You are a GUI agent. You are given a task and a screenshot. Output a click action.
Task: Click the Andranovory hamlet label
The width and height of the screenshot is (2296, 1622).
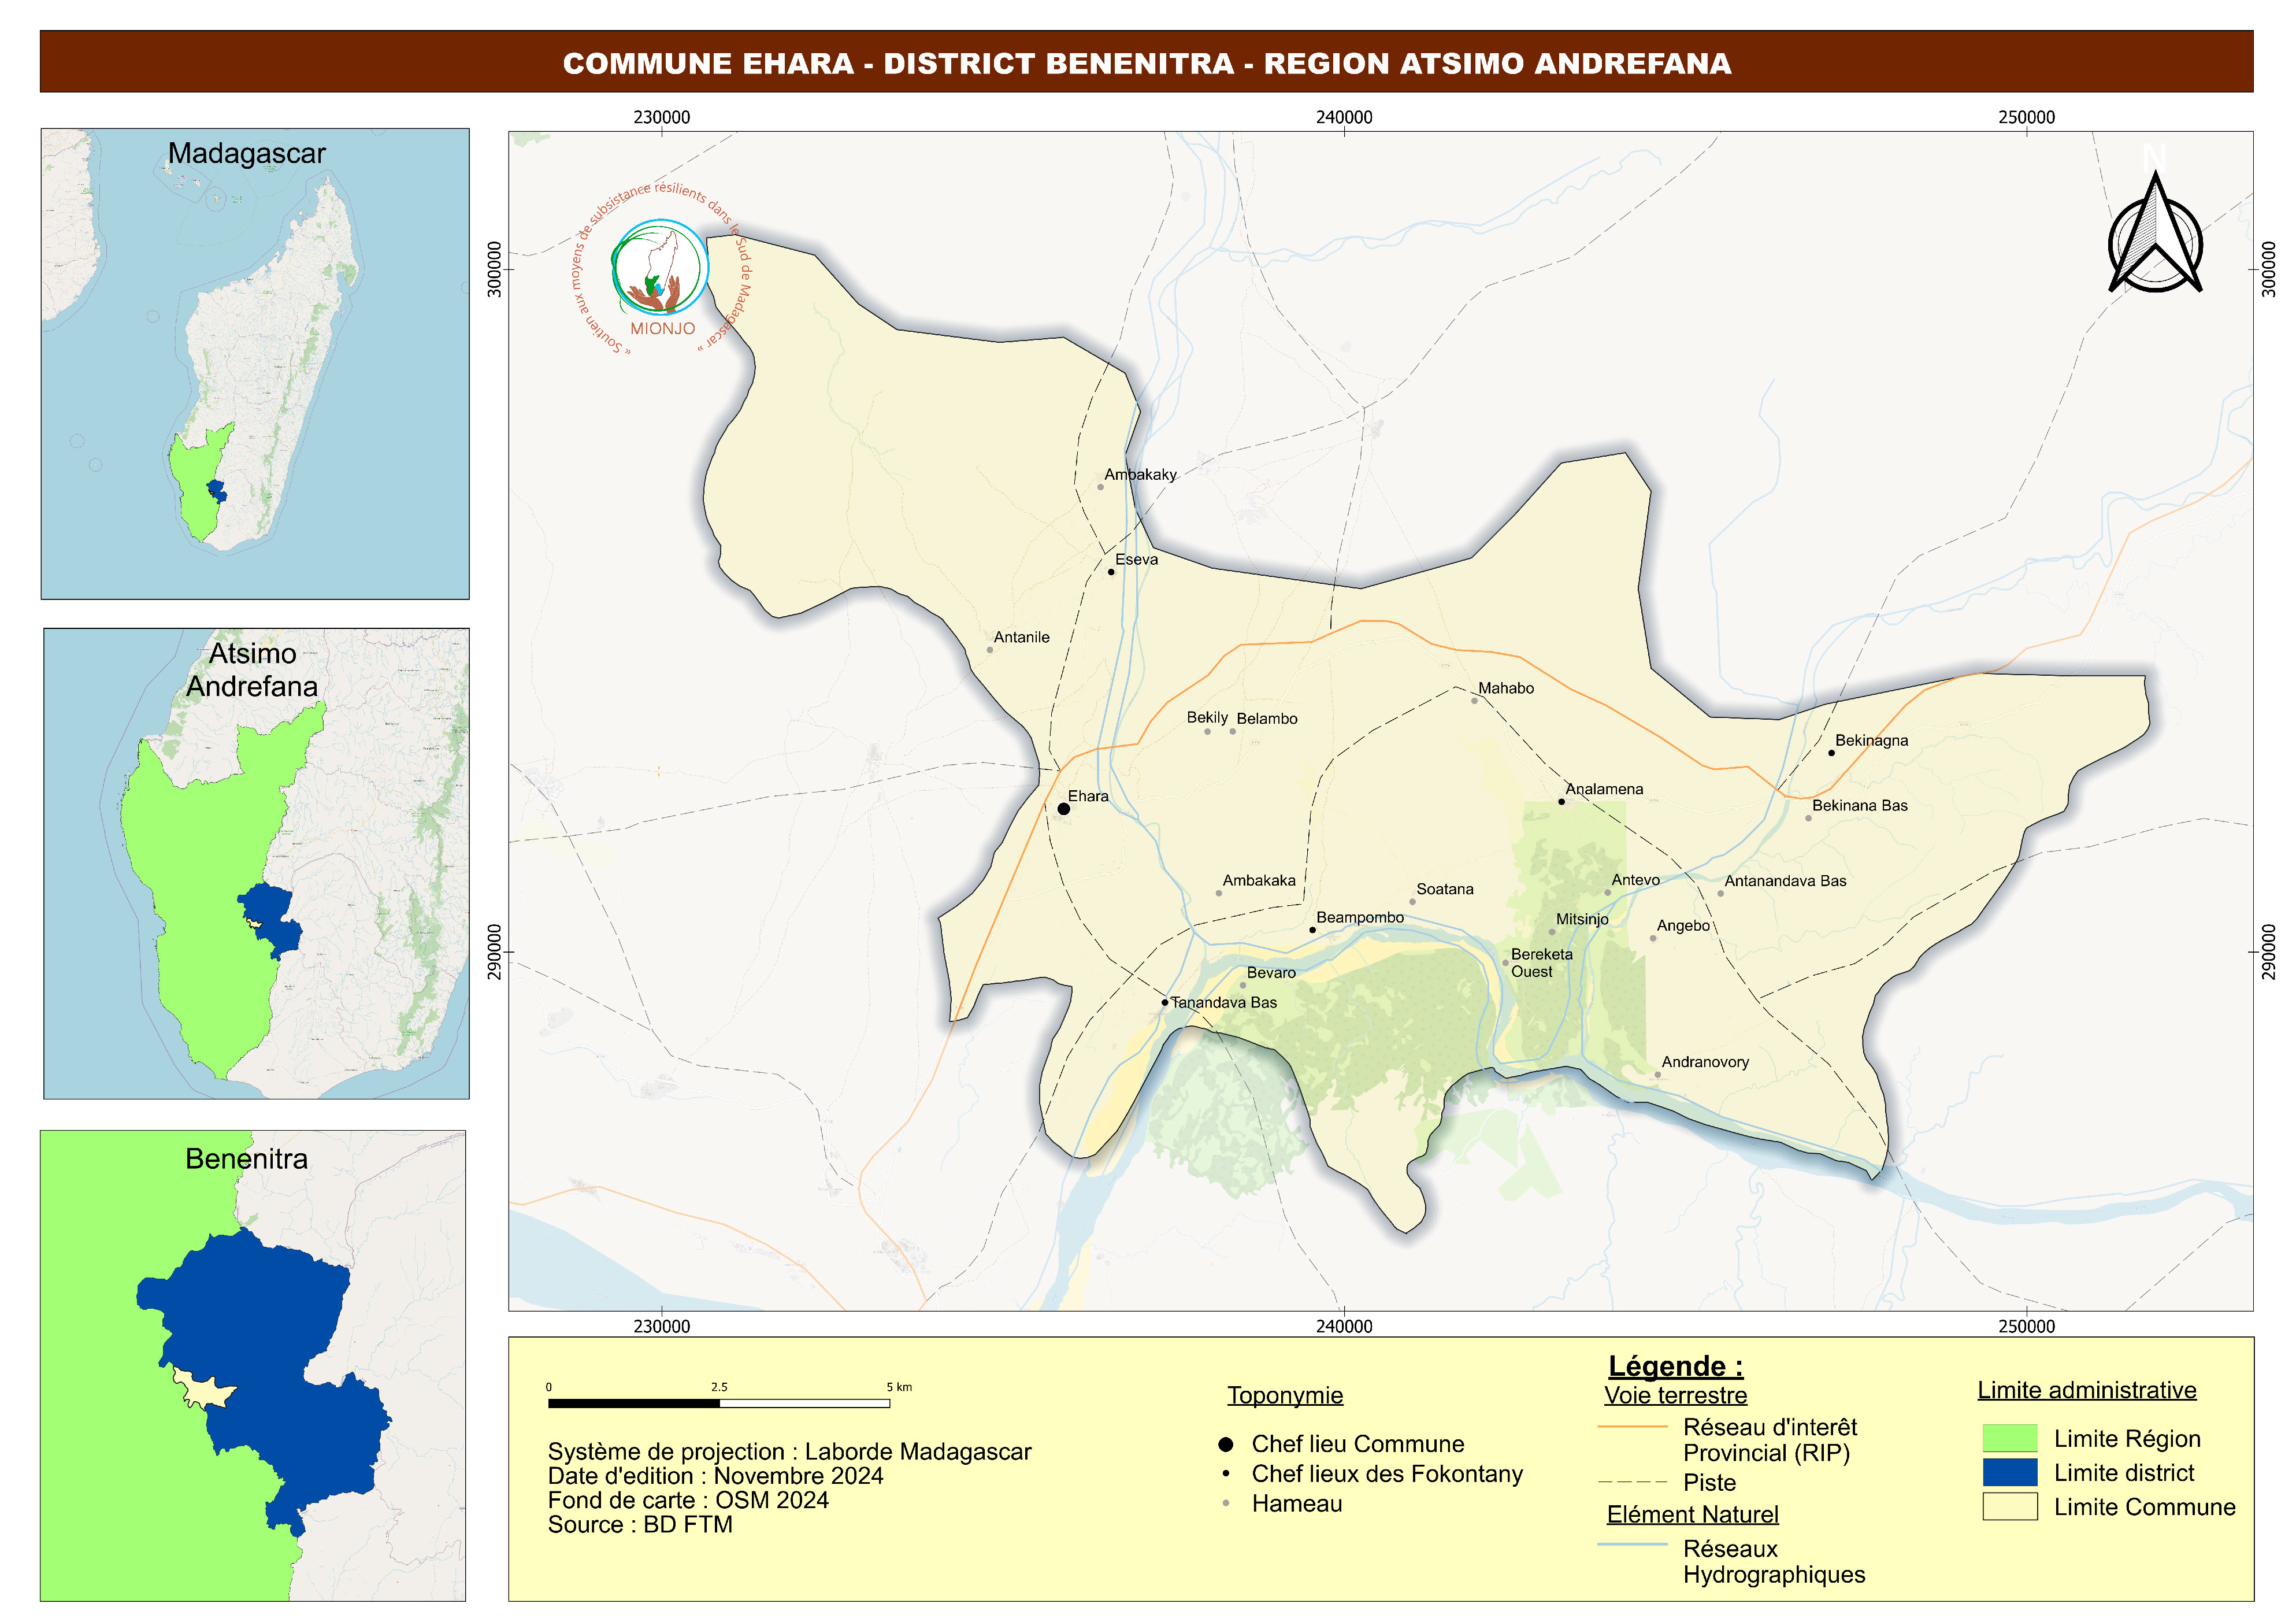tap(1705, 1062)
